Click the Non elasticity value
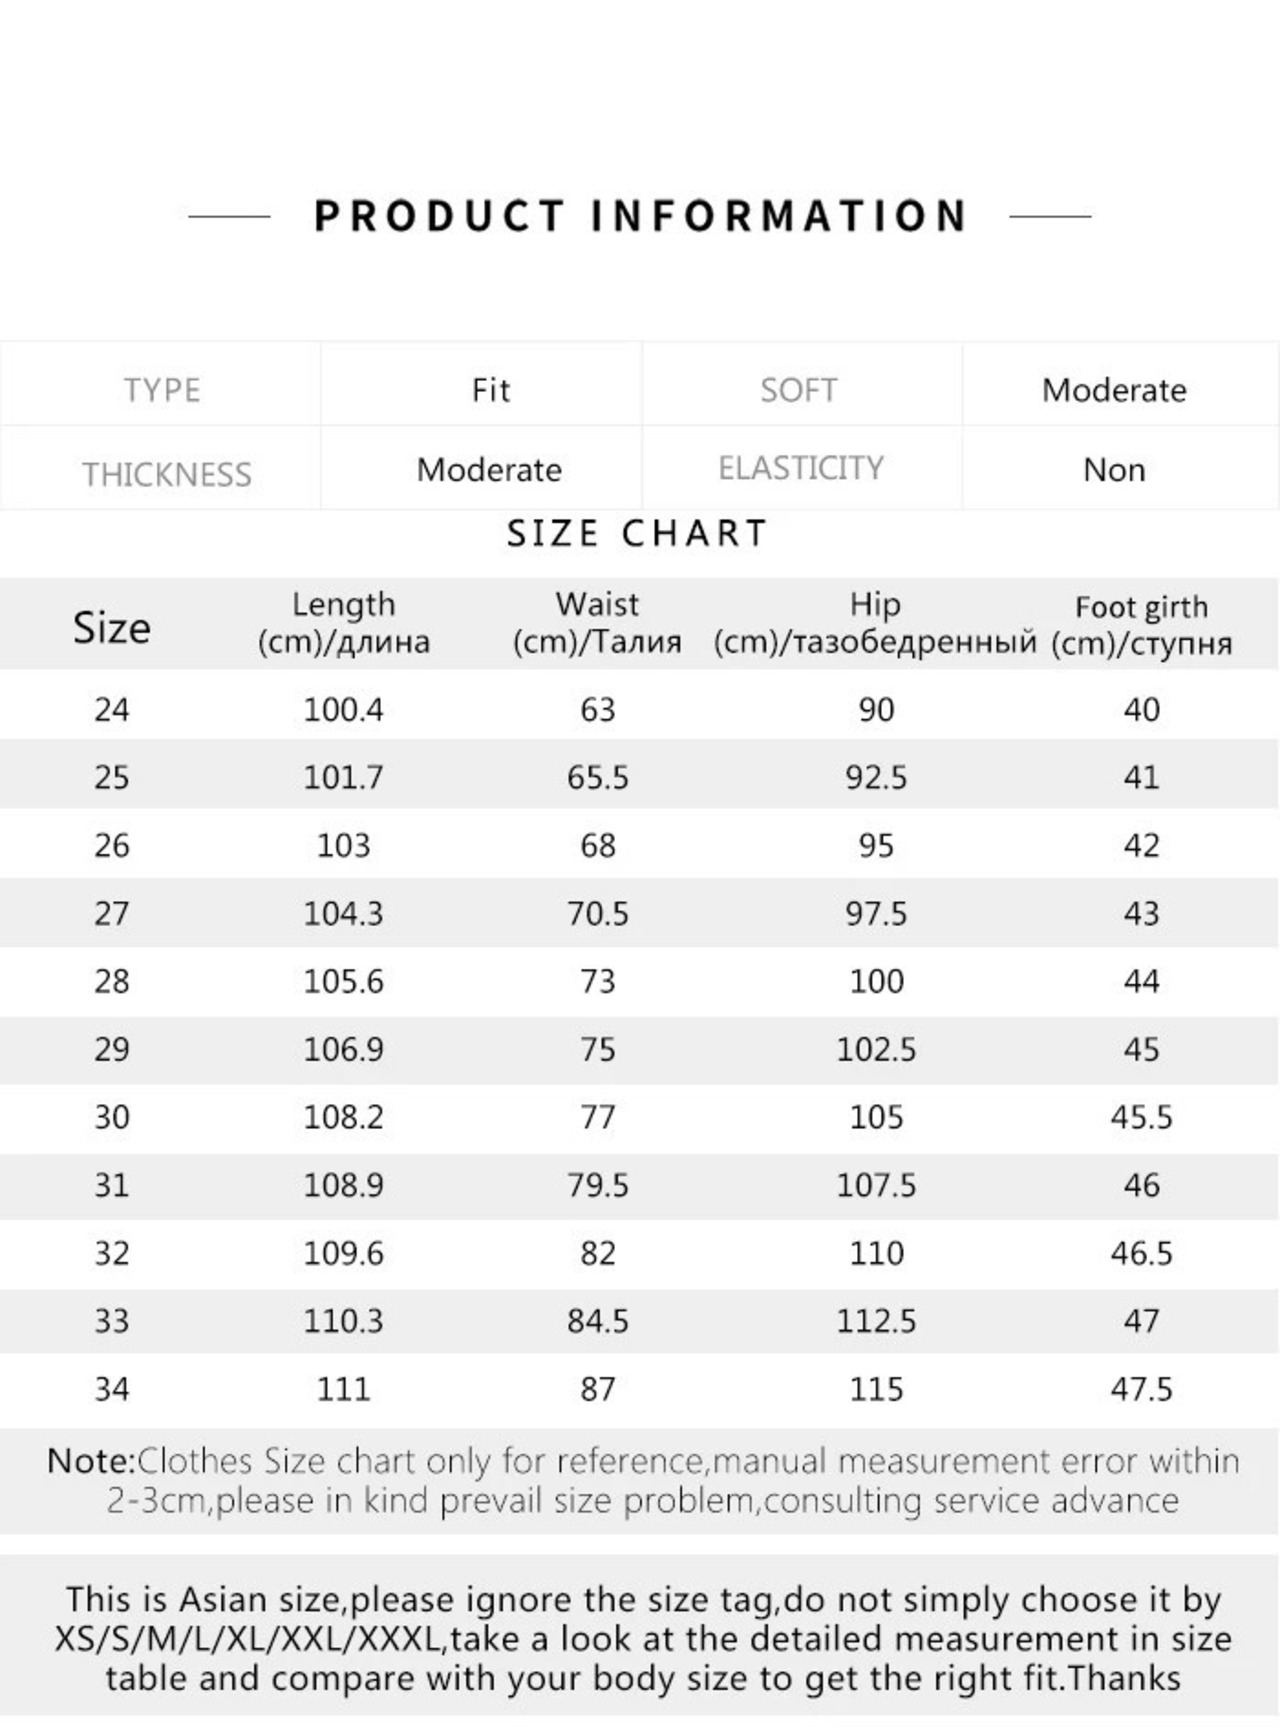Viewport: 1280px width, 1732px height. [1114, 470]
